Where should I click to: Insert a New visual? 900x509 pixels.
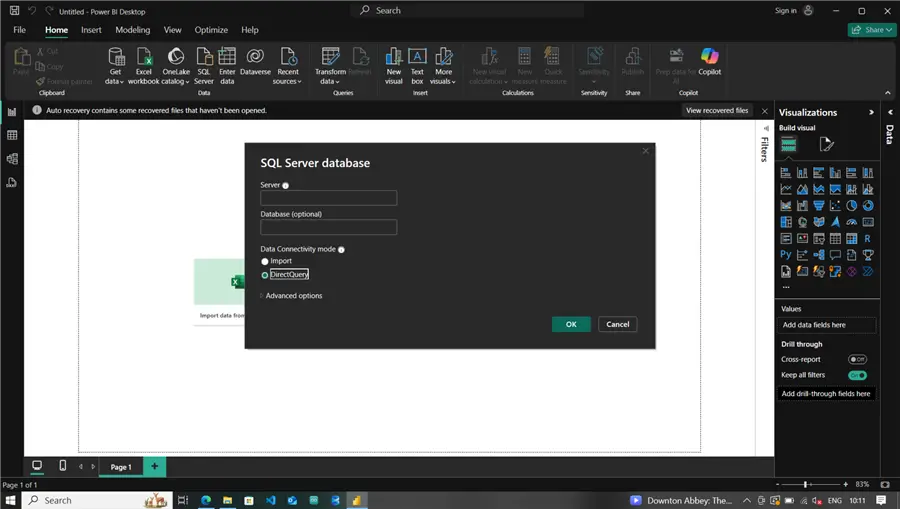click(x=394, y=65)
